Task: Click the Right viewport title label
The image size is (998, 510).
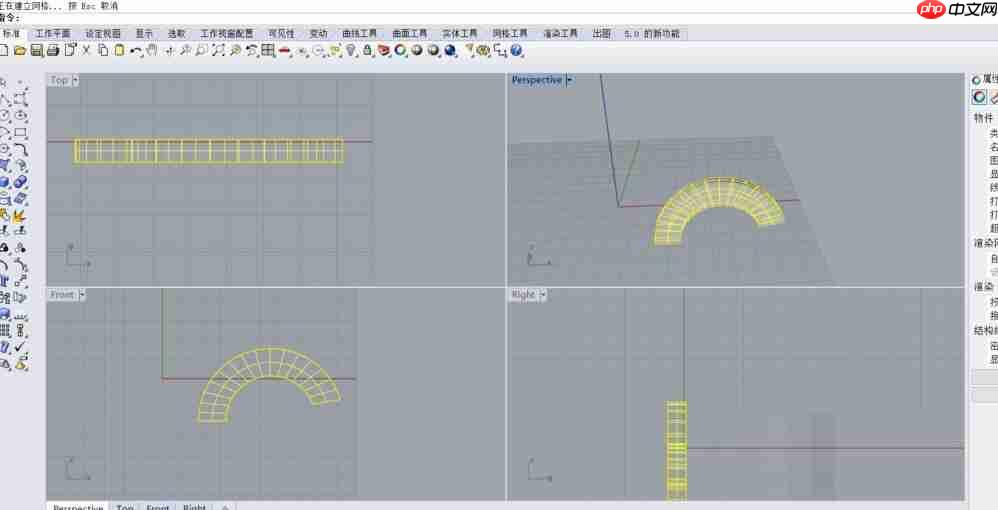Action: point(523,295)
